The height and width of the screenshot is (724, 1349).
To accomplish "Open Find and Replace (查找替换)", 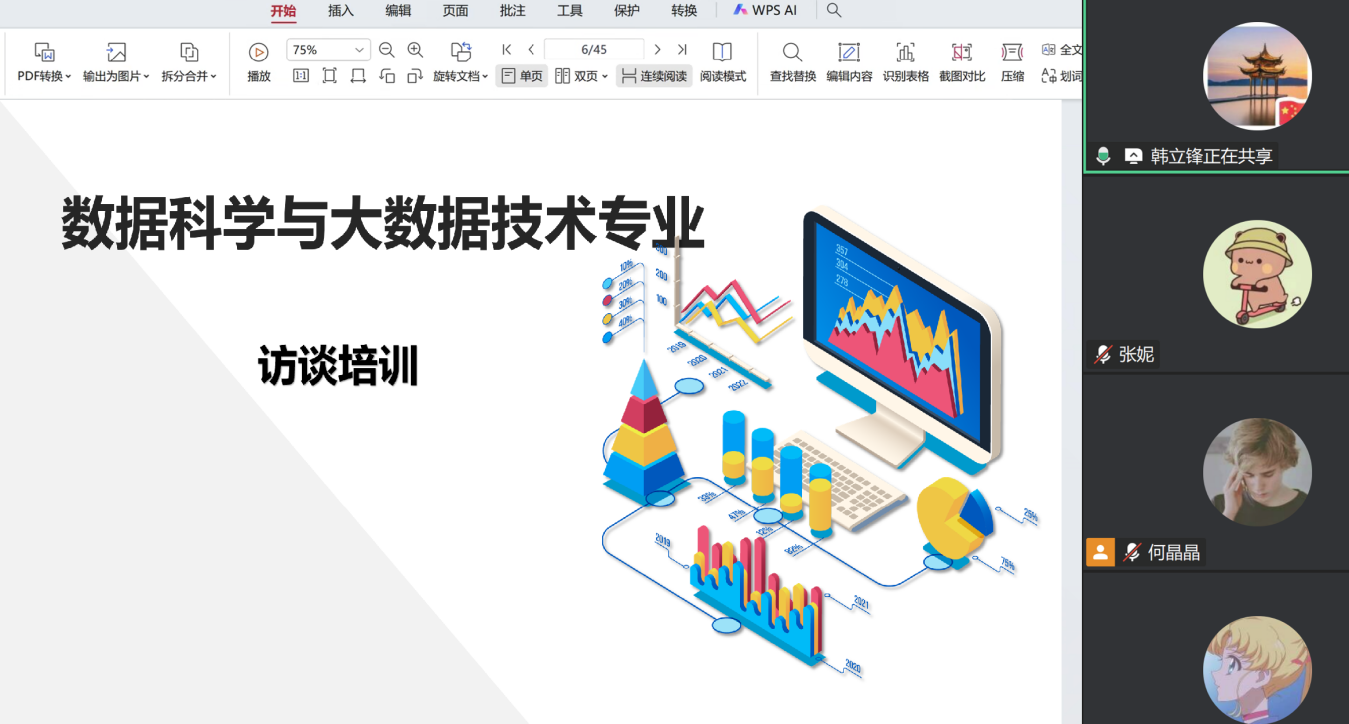I will (x=792, y=62).
